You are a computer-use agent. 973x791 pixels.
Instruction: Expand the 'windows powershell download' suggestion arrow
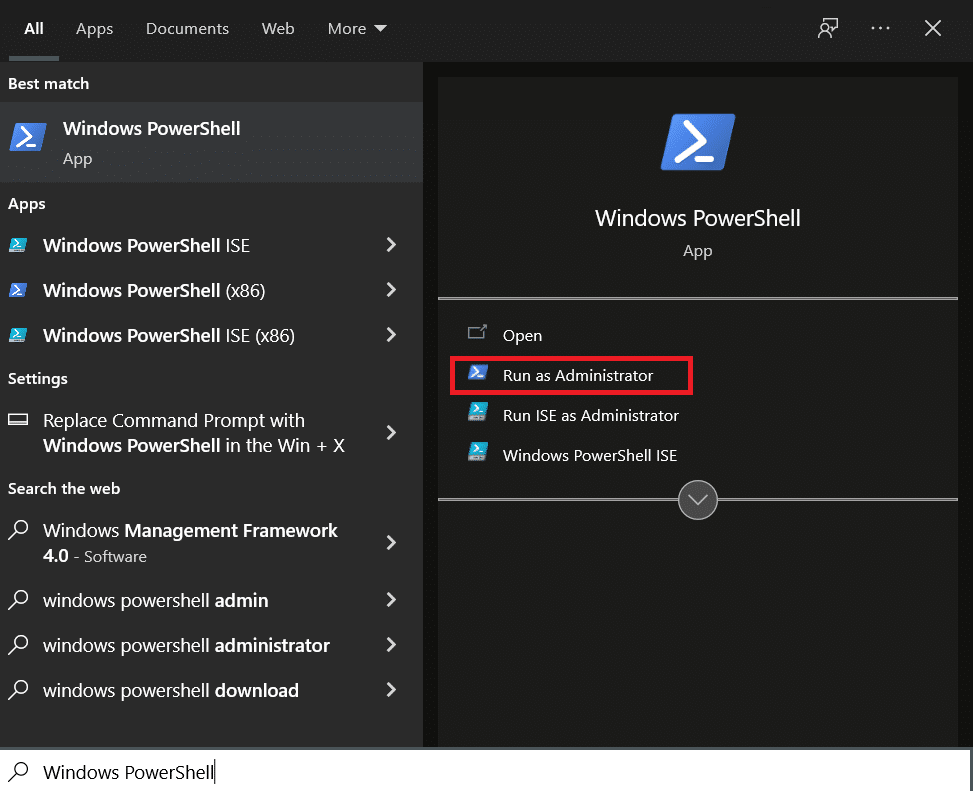coord(391,690)
